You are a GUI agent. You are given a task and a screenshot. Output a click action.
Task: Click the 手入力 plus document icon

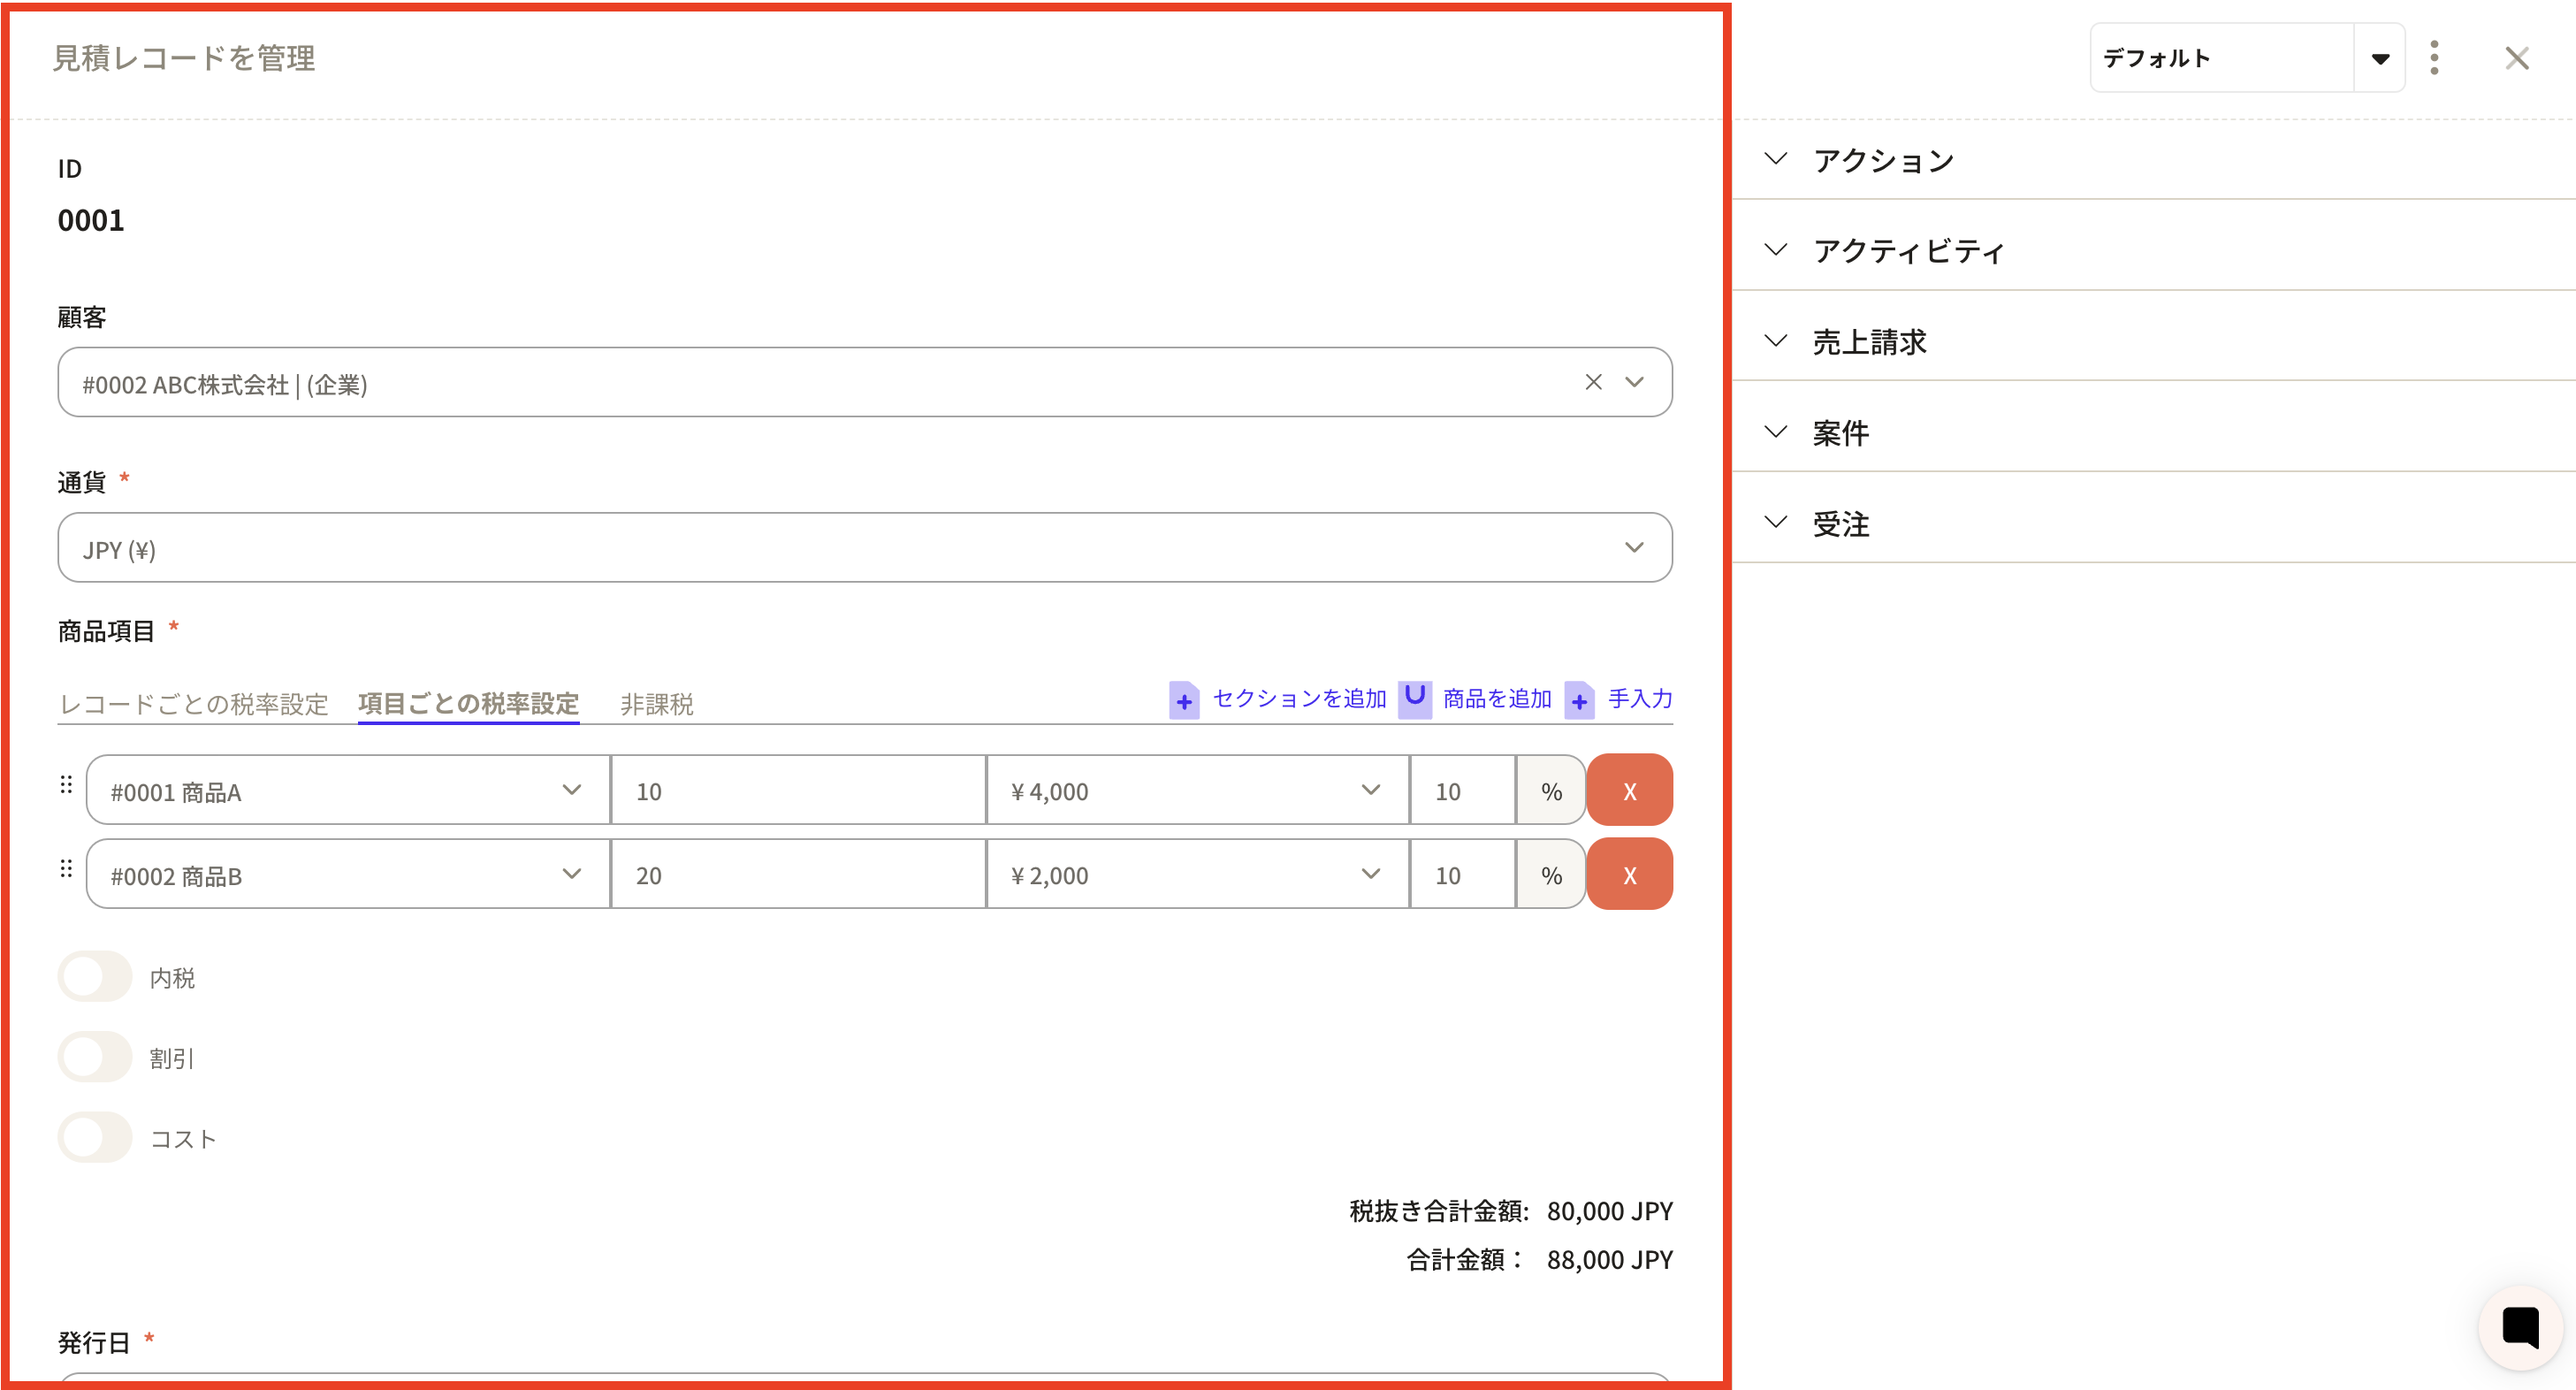pyautogui.click(x=1579, y=700)
